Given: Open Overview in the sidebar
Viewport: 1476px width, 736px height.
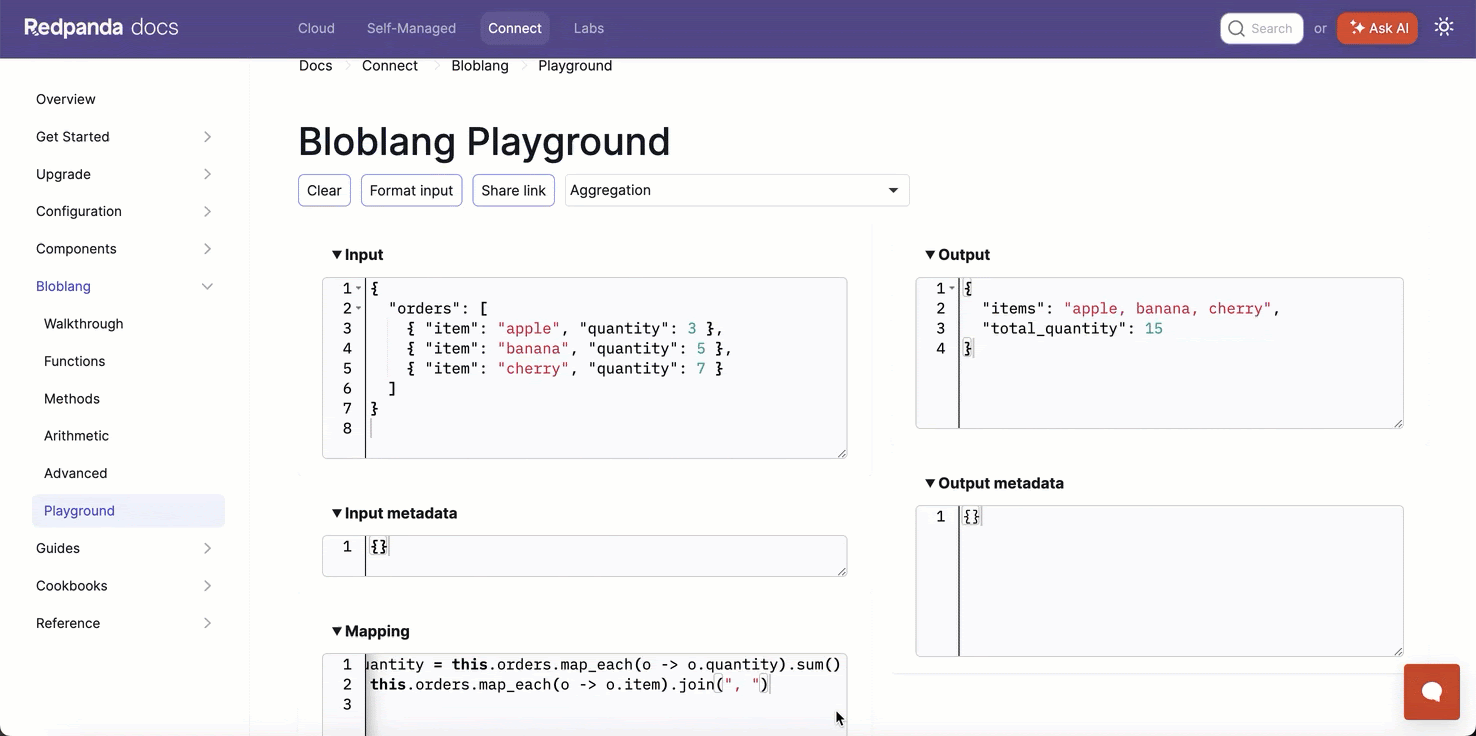Looking at the screenshot, I should pyautogui.click(x=66, y=99).
